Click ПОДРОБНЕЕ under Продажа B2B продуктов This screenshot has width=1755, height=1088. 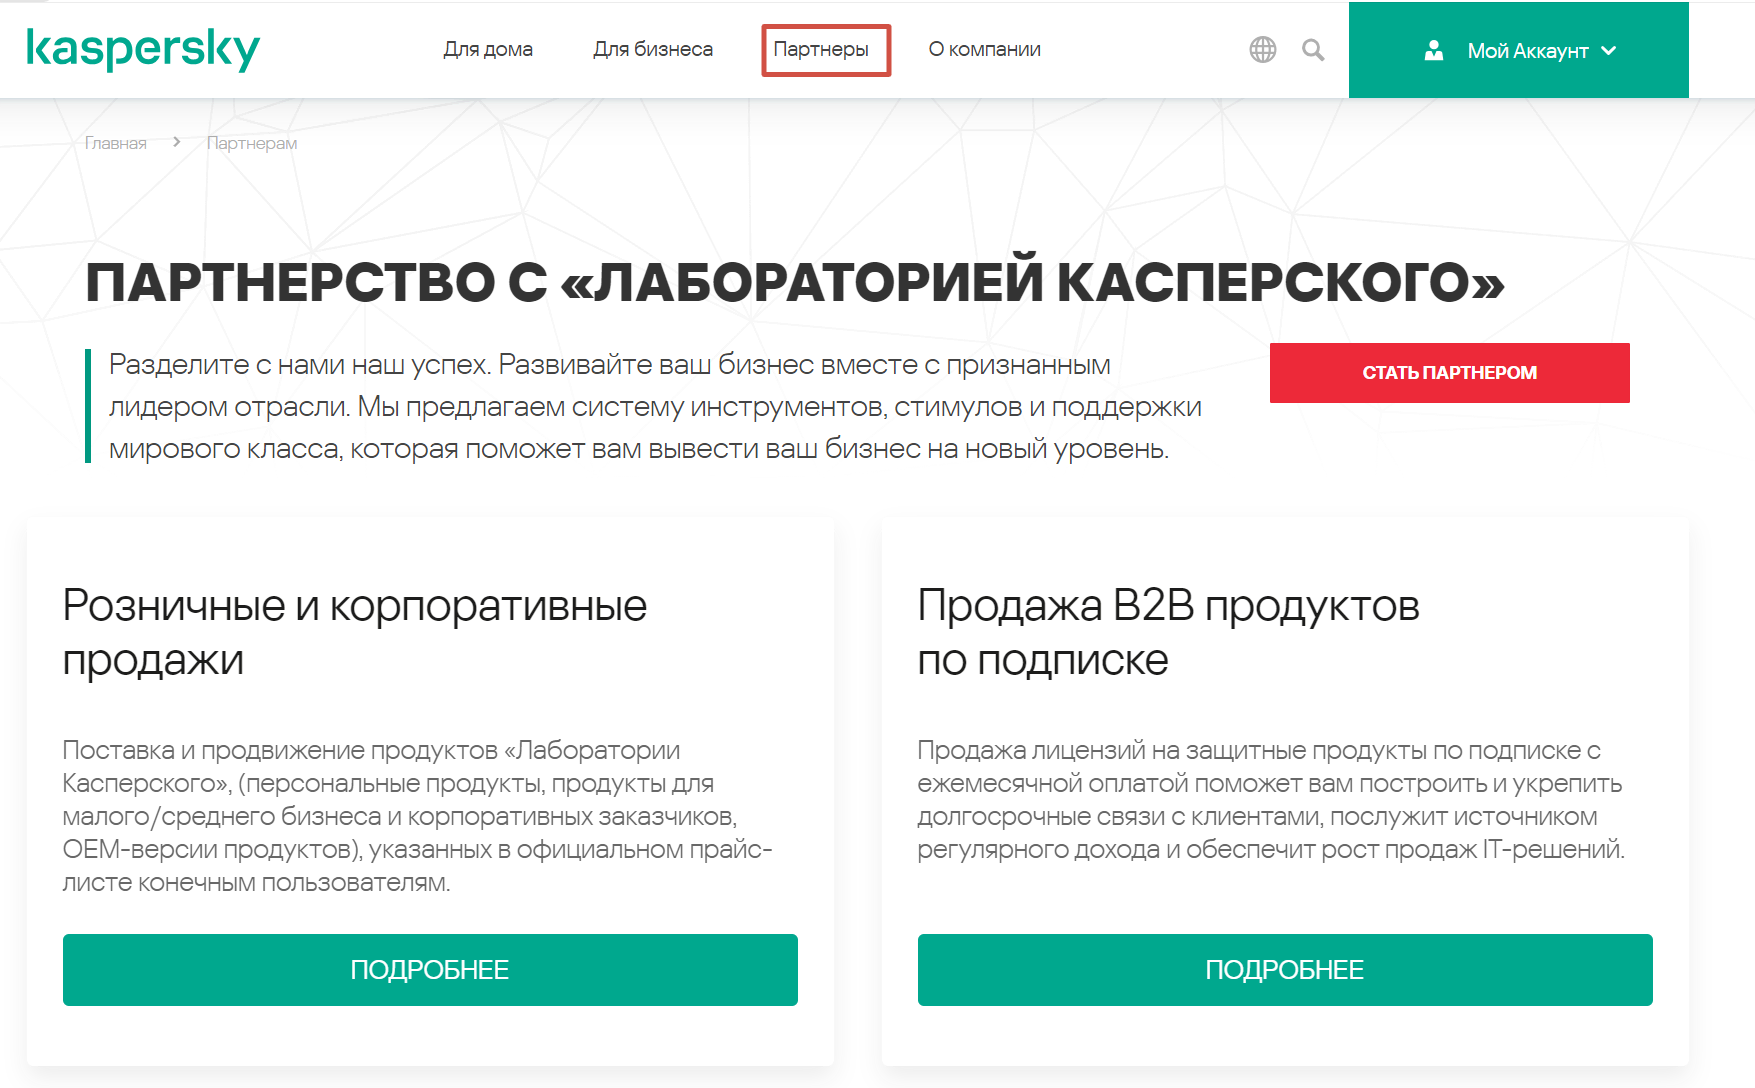tap(1285, 970)
